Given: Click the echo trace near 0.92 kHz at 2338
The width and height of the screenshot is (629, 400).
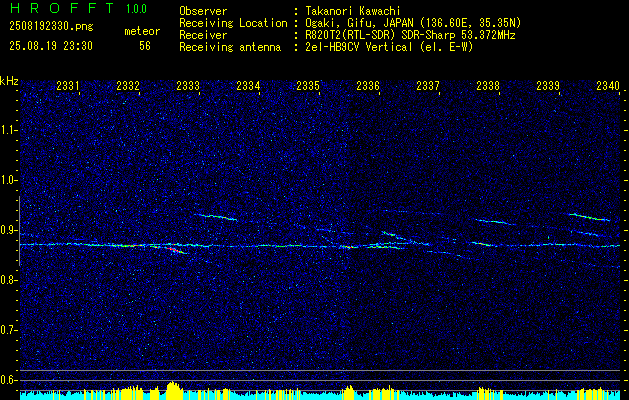Looking at the screenshot, I should click(493, 221).
